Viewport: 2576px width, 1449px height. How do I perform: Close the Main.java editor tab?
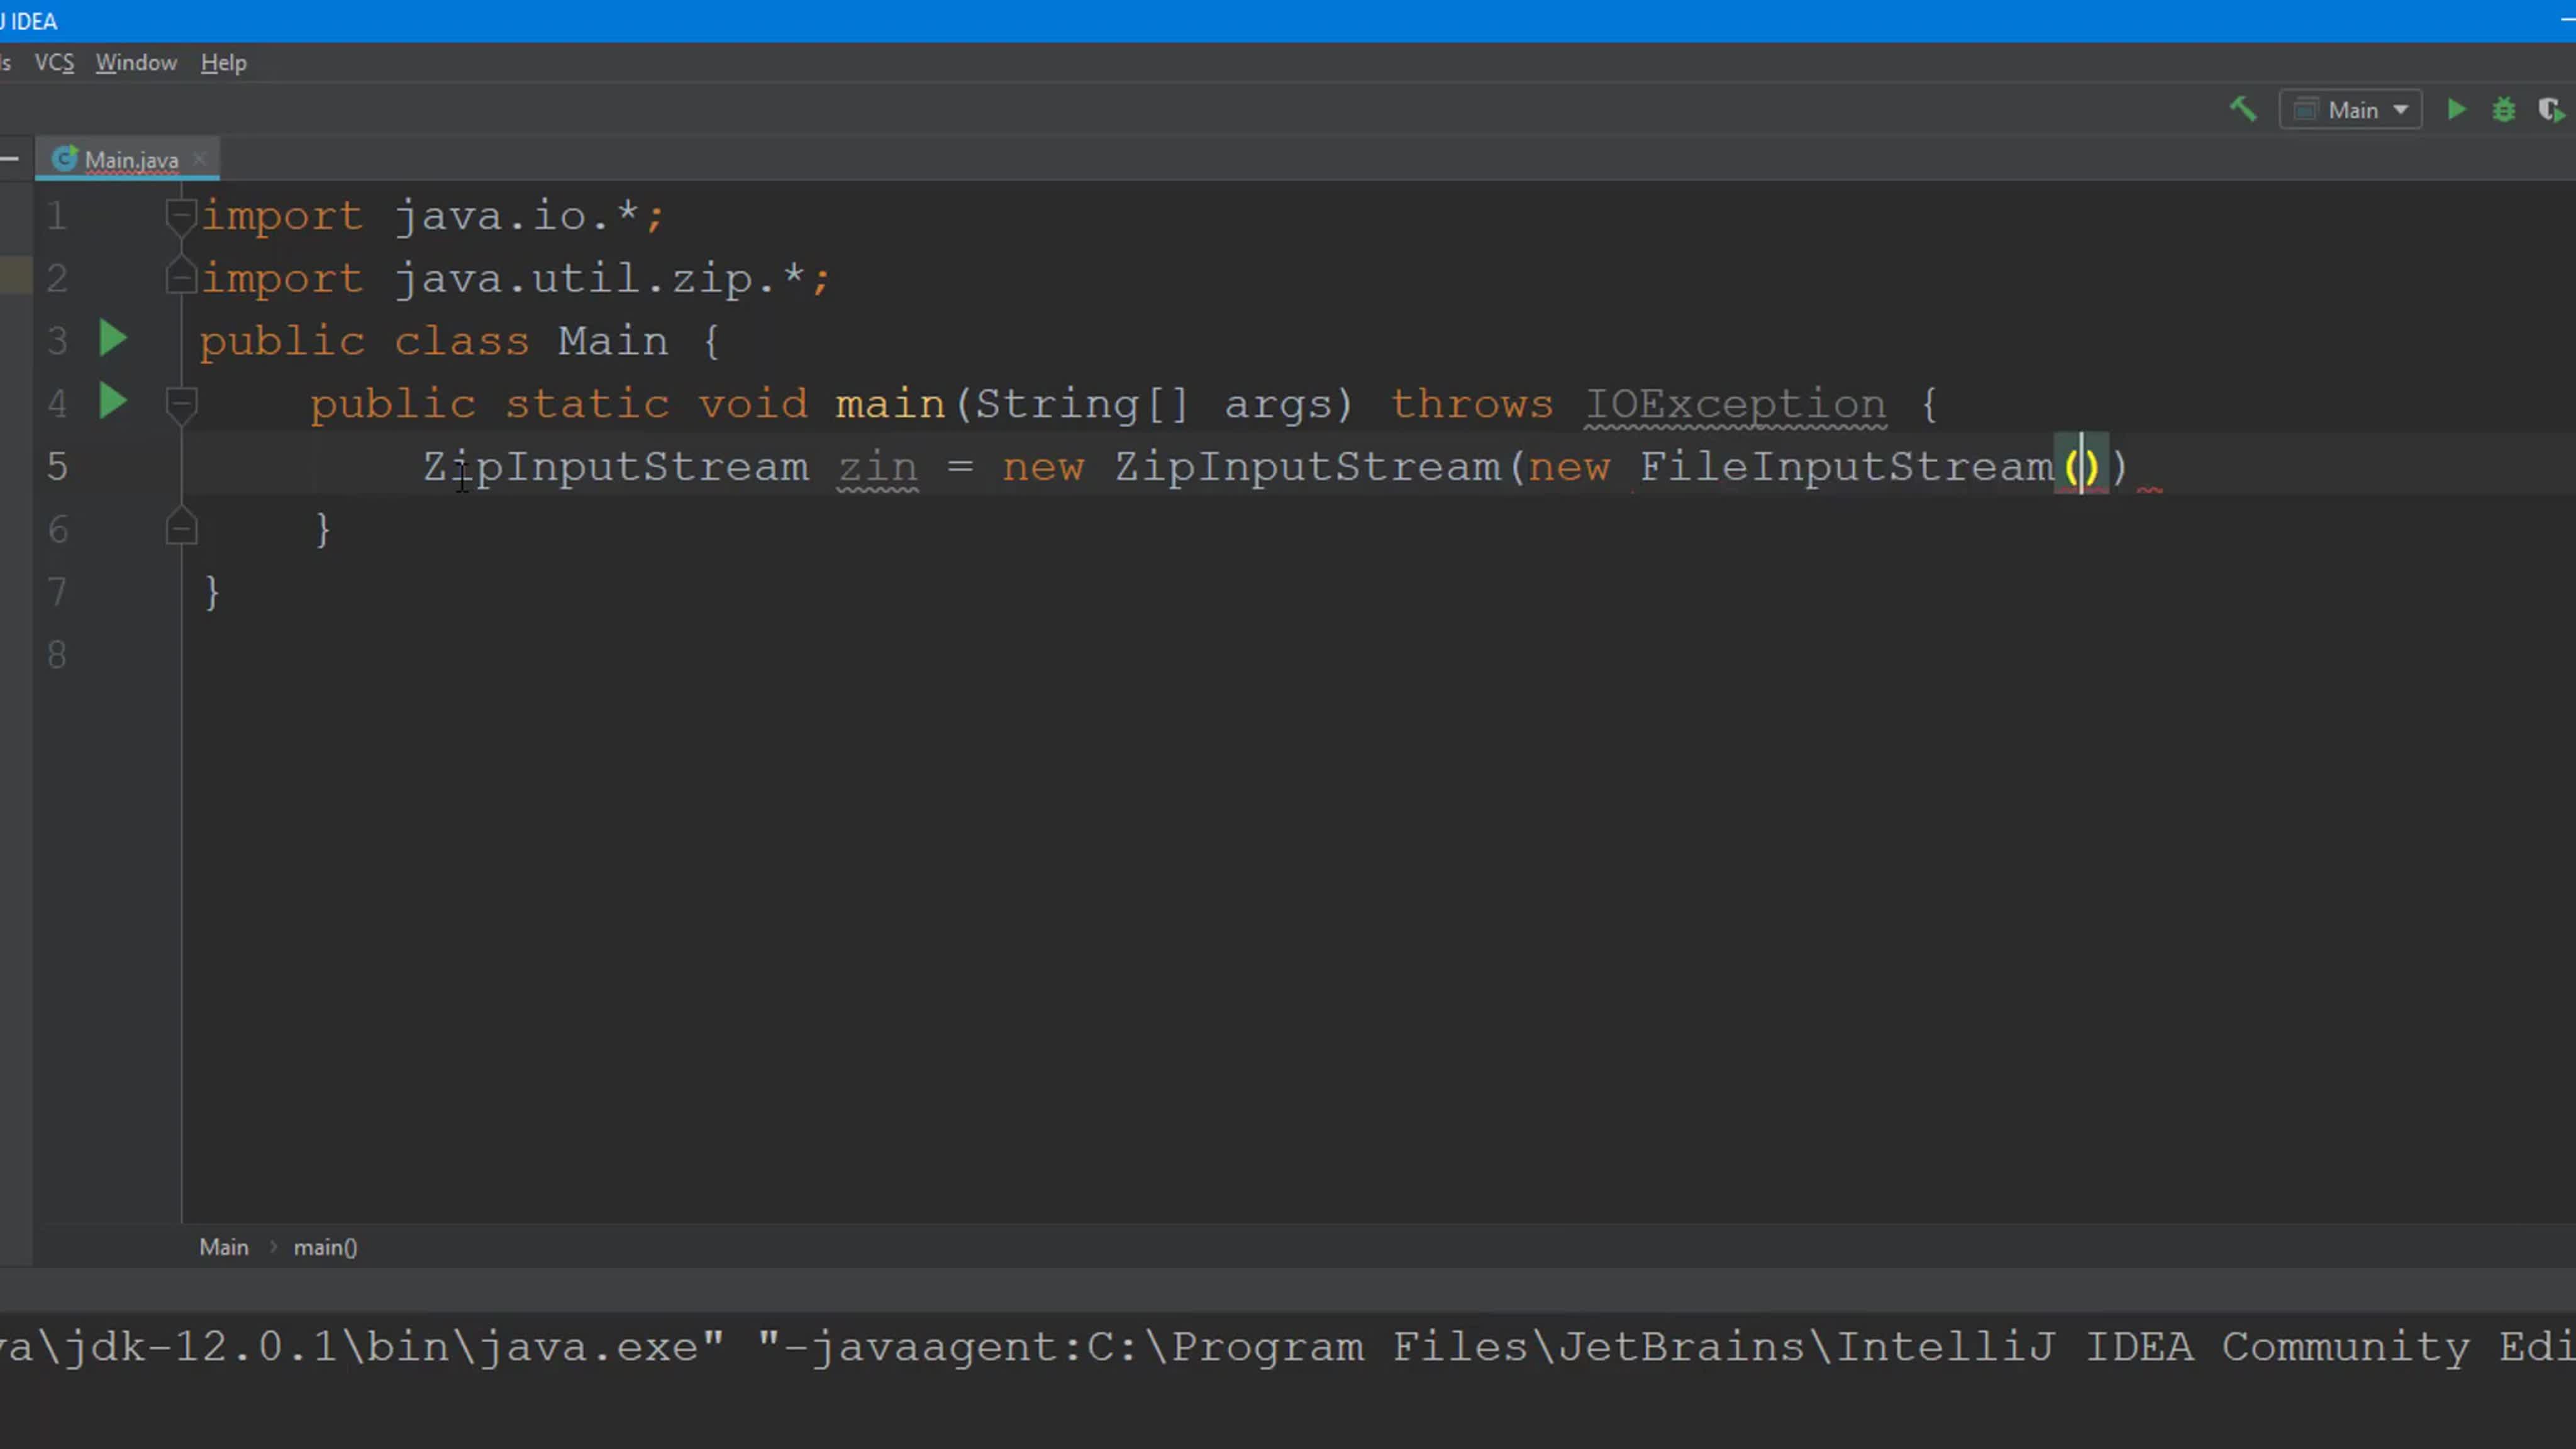point(199,159)
